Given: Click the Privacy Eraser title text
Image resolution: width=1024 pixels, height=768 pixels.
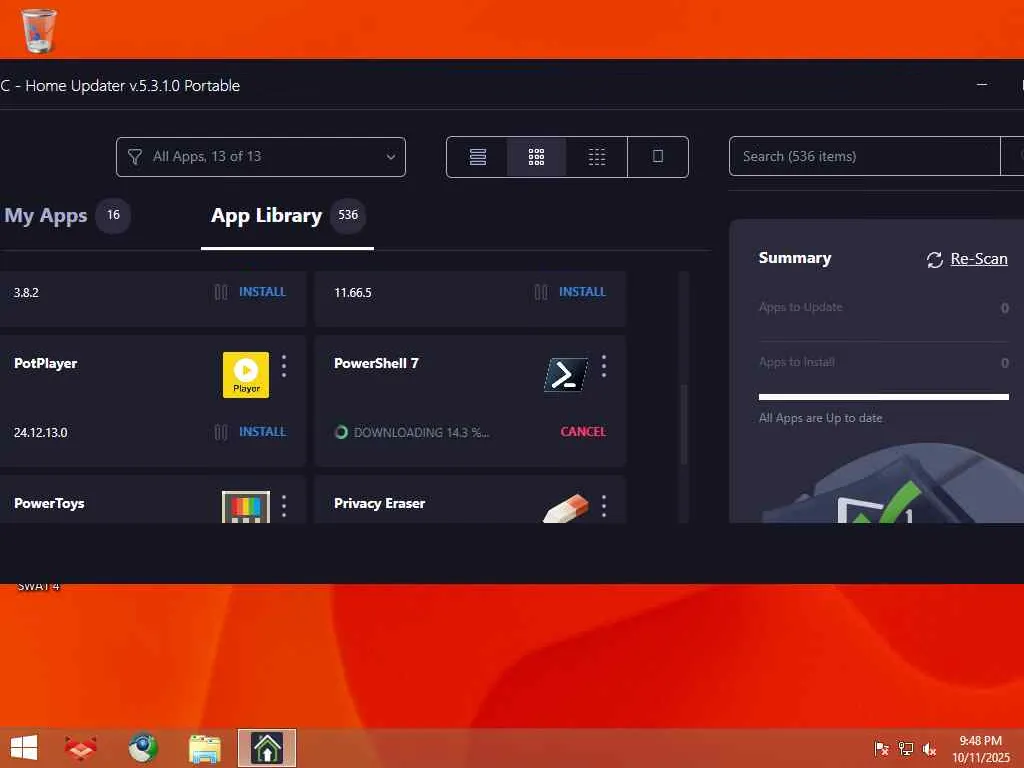Looking at the screenshot, I should coord(379,504).
